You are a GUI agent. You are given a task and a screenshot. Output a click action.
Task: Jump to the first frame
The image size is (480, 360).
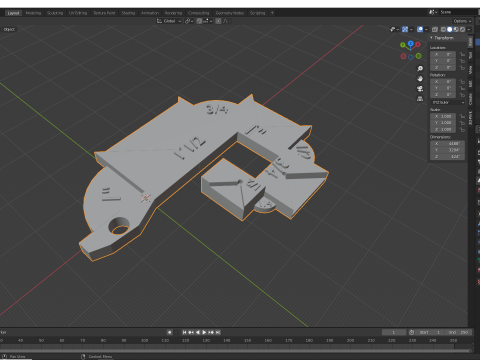coord(184,332)
